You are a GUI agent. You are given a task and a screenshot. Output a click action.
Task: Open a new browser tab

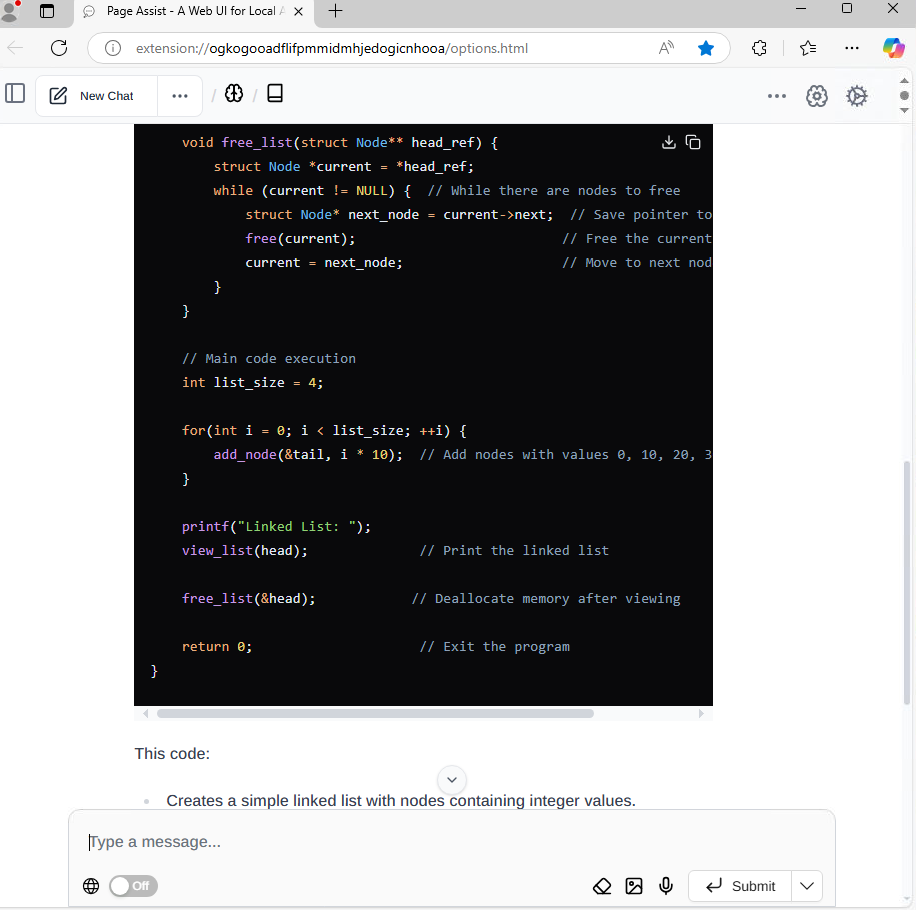[335, 11]
